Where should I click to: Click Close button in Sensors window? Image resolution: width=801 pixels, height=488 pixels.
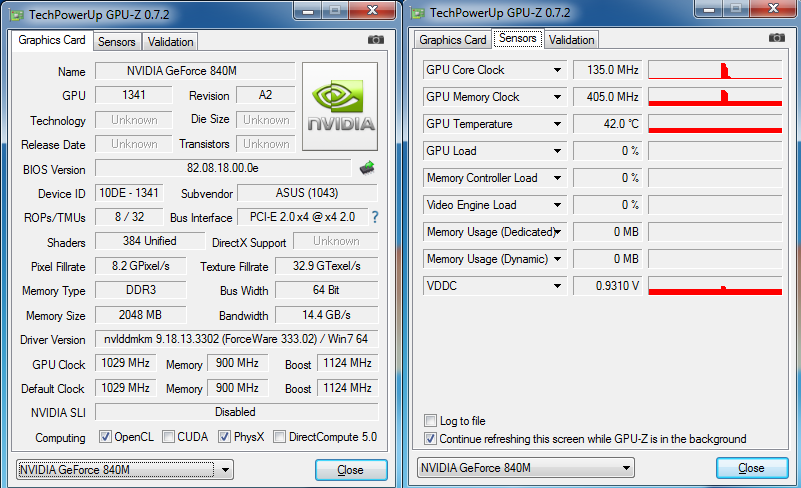[751, 468]
